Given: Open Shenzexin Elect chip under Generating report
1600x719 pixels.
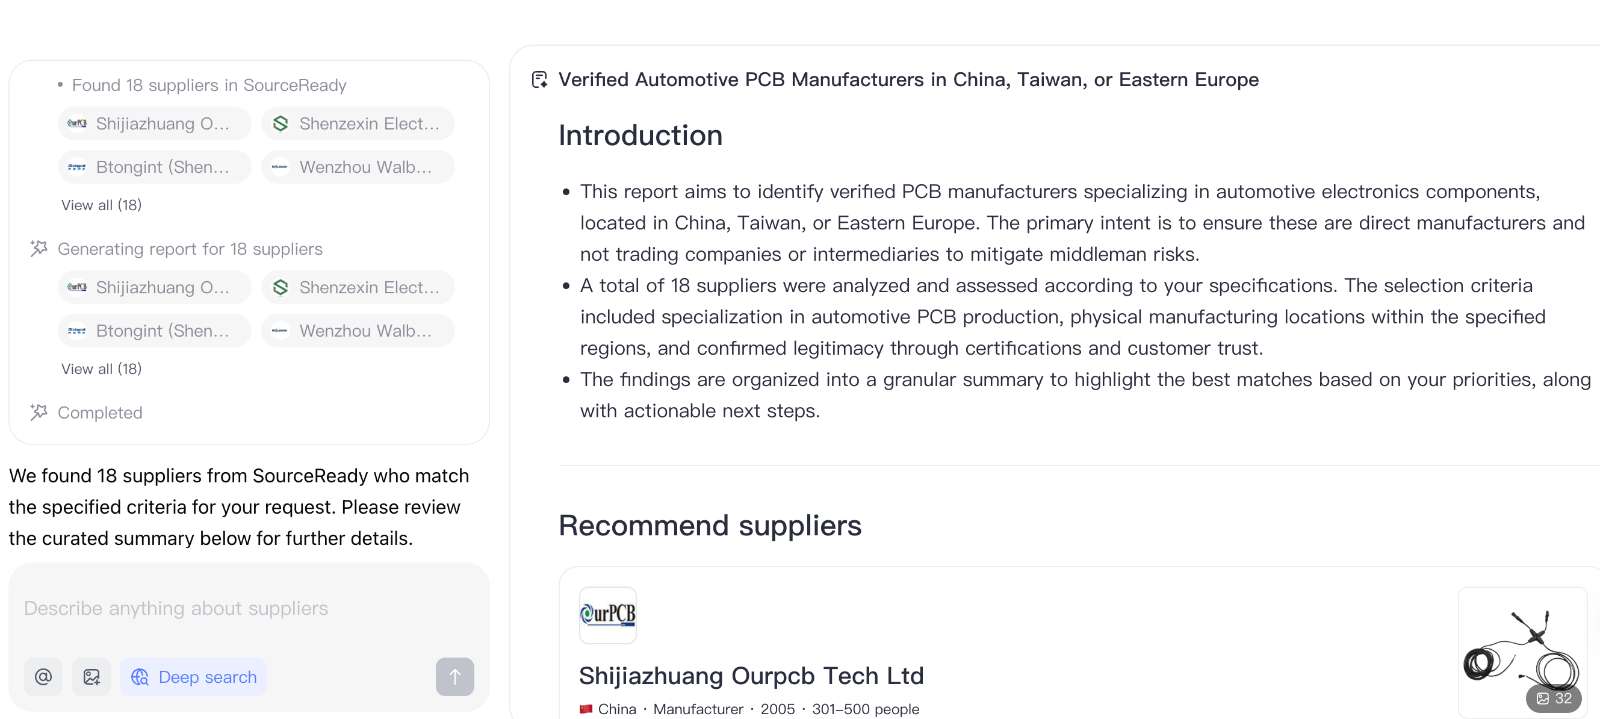Looking at the screenshot, I should (x=358, y=288).
